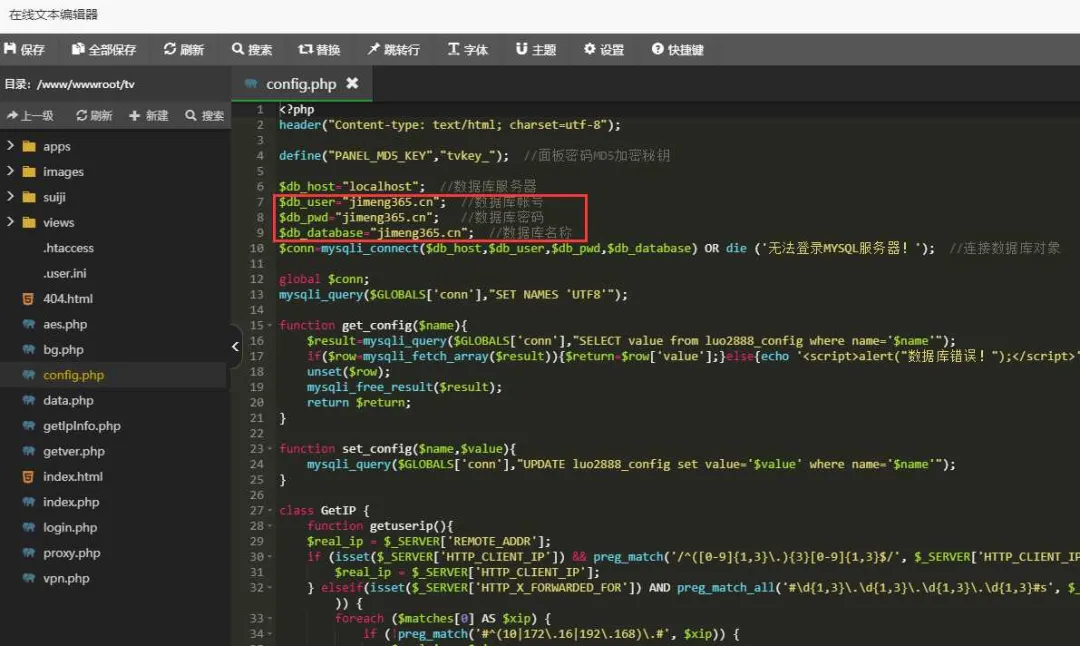Click 新建 to create new file

click(x=149, y=116)
